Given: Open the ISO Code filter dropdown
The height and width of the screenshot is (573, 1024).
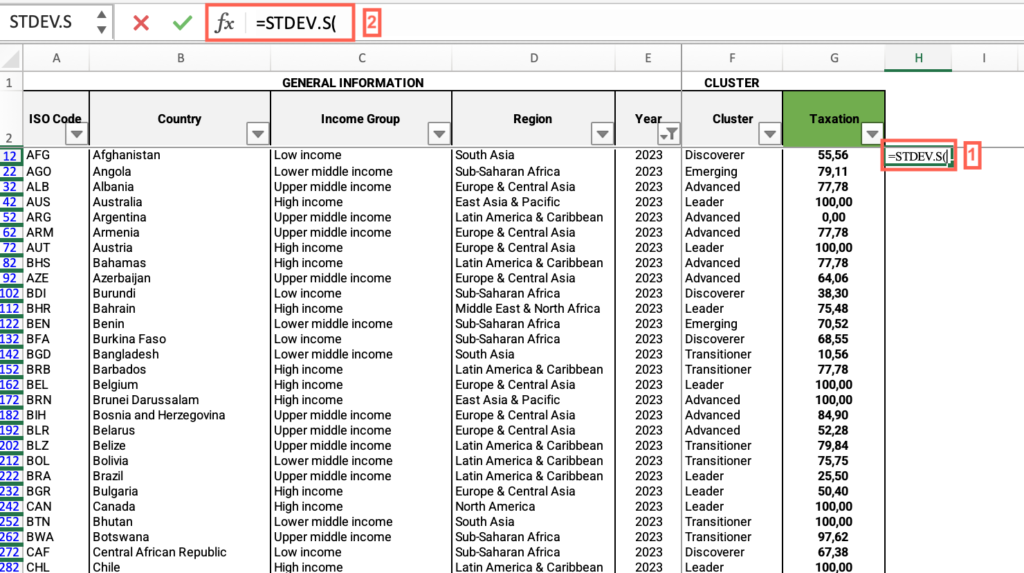Looking at the screenshot, I should [x=76, y=135].
